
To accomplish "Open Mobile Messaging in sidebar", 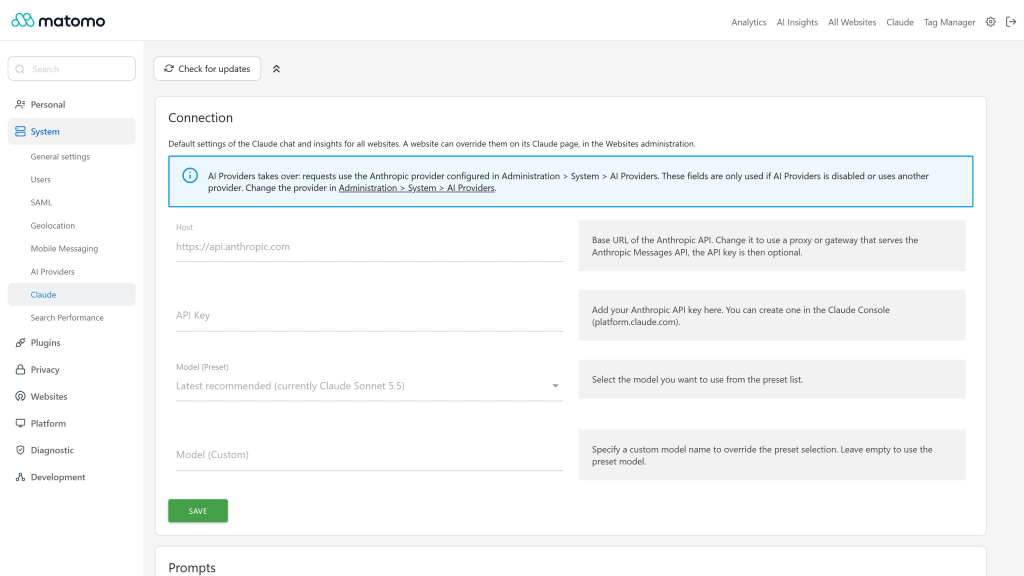I will [64, 249].
